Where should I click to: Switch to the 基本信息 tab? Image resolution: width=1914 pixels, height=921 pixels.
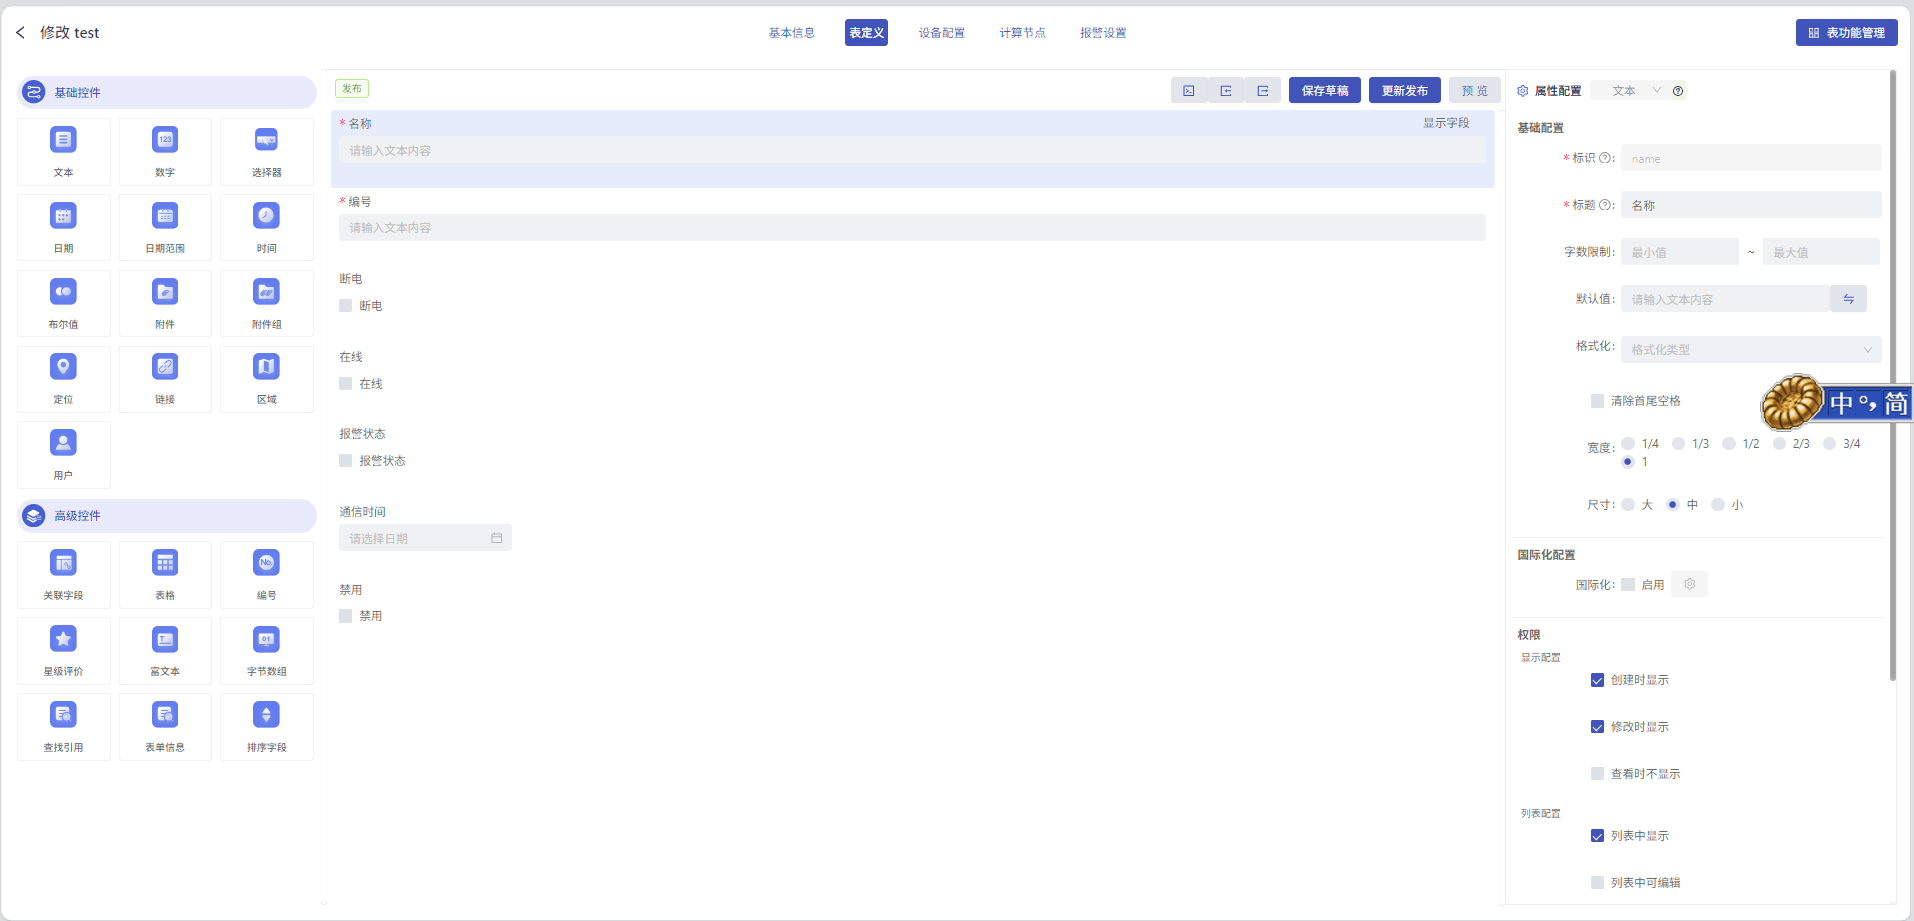coord(792,33)
